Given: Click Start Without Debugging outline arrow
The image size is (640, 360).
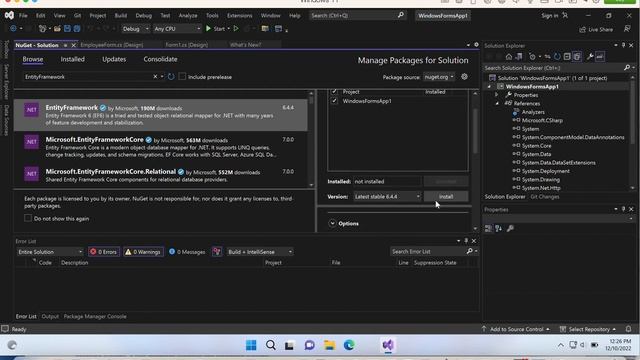Looking at the screenshot, I should (236, 29).
